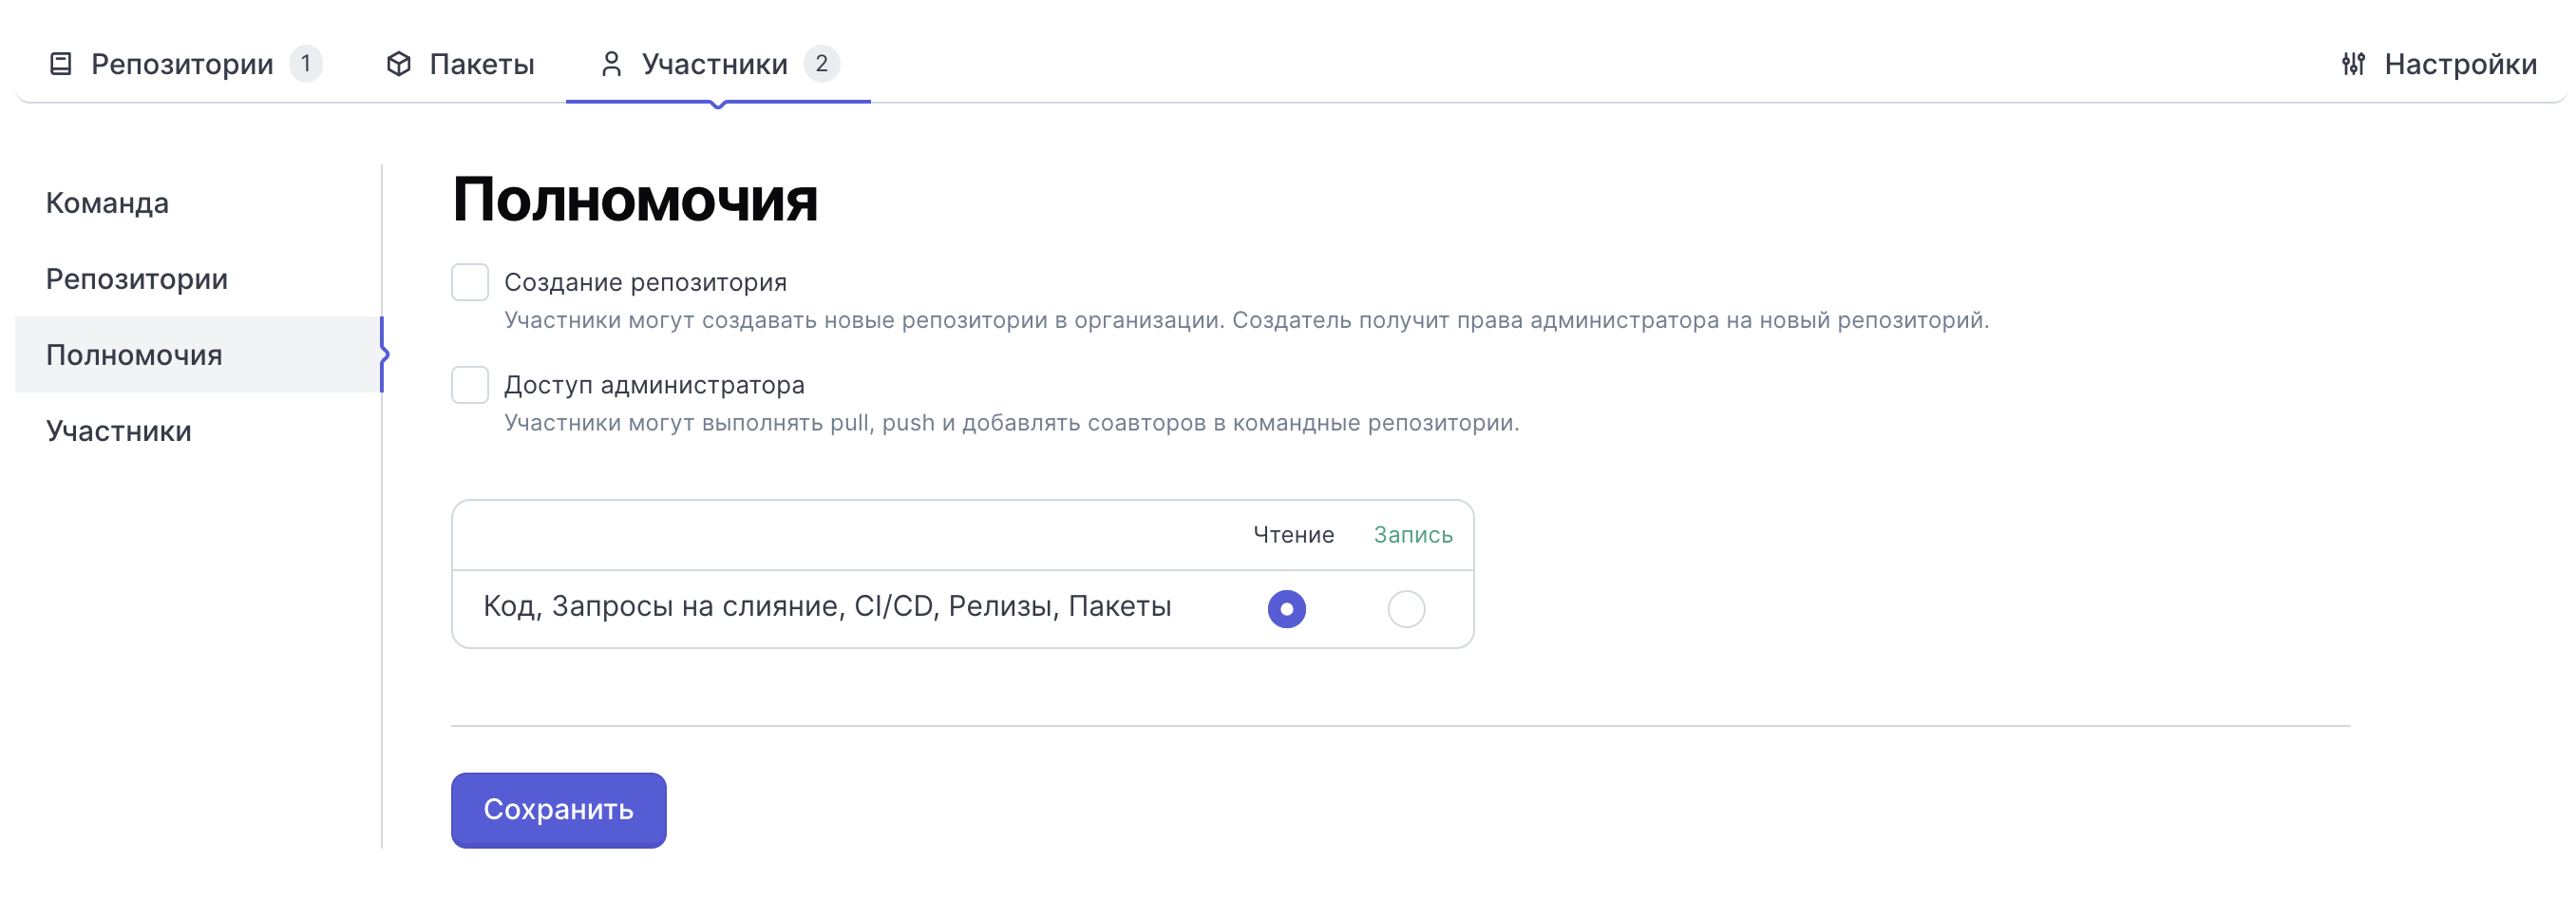Click the Настройки sliders icon

click(x=2353, y=64)
